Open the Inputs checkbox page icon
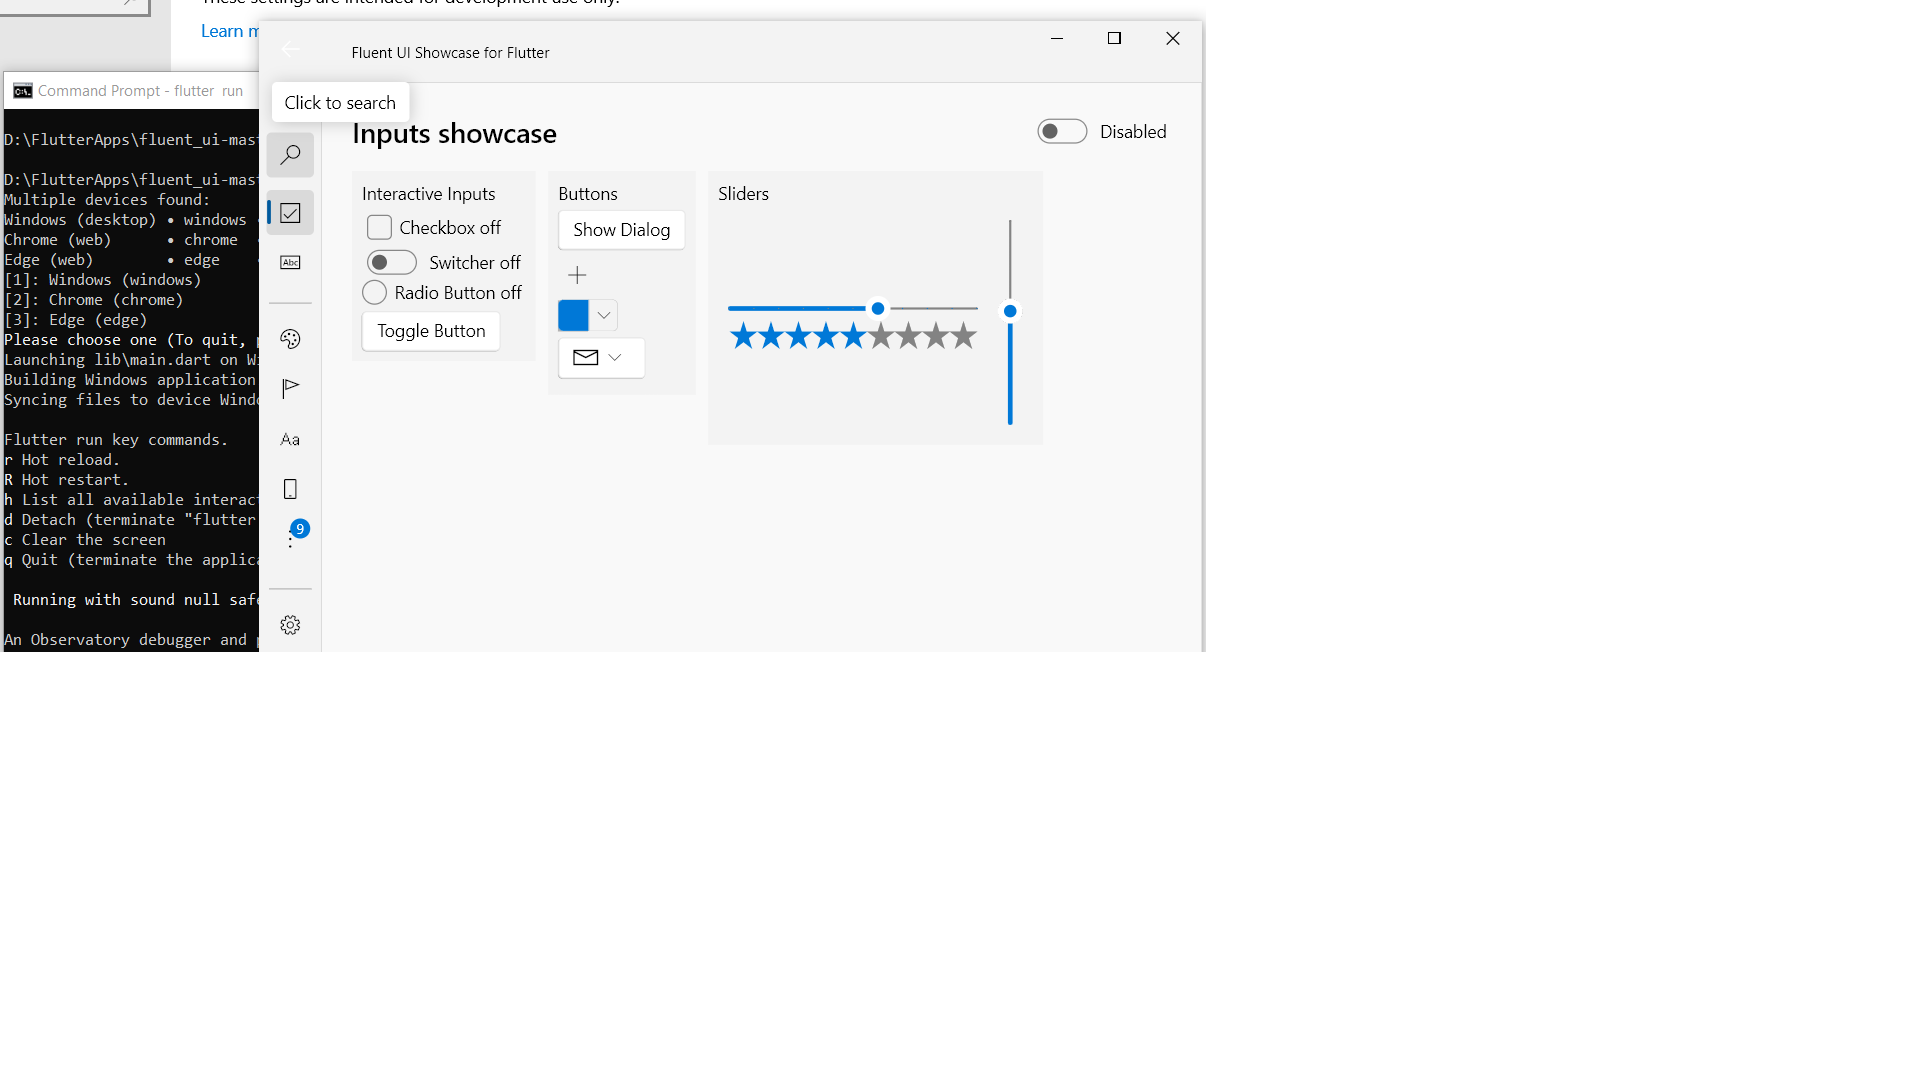1920x1080 pixels. coord(290,213)
